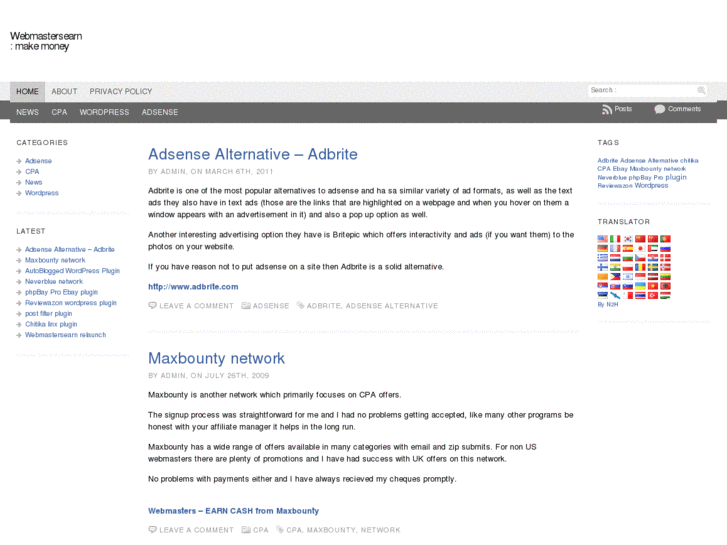Select the Italian flag in Translator
This screenshot has width=727, height=545.
pyautogui.click(x=615, y=239)
